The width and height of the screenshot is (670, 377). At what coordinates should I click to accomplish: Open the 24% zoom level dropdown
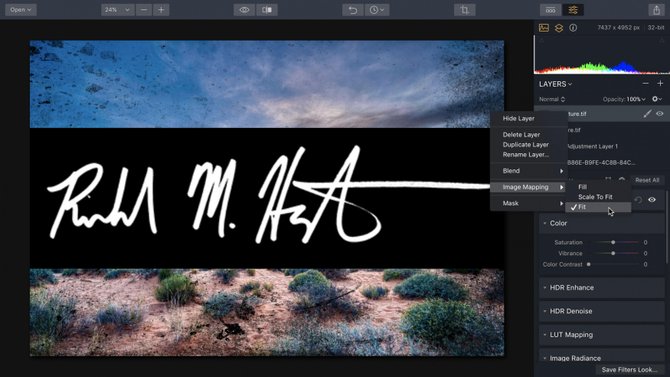pyautogui.click(x=118, y=10)
